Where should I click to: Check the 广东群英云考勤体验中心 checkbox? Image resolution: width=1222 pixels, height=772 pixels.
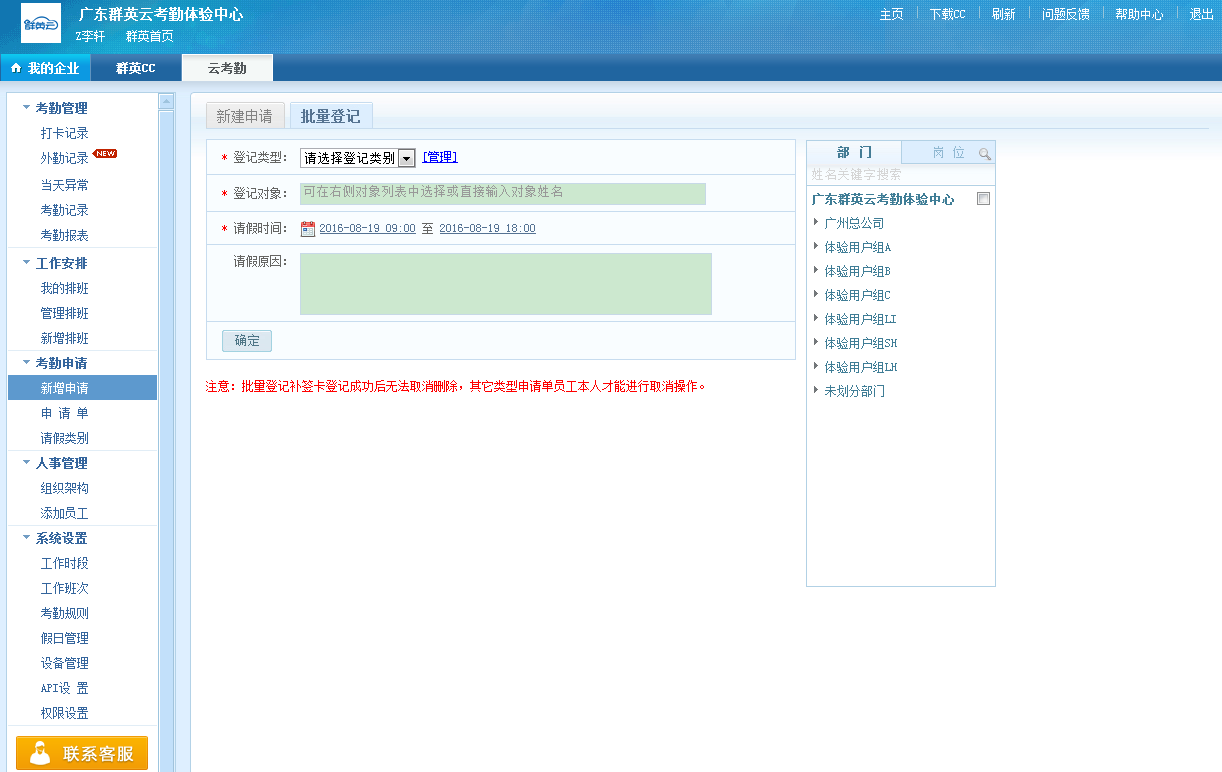(984, 199)
